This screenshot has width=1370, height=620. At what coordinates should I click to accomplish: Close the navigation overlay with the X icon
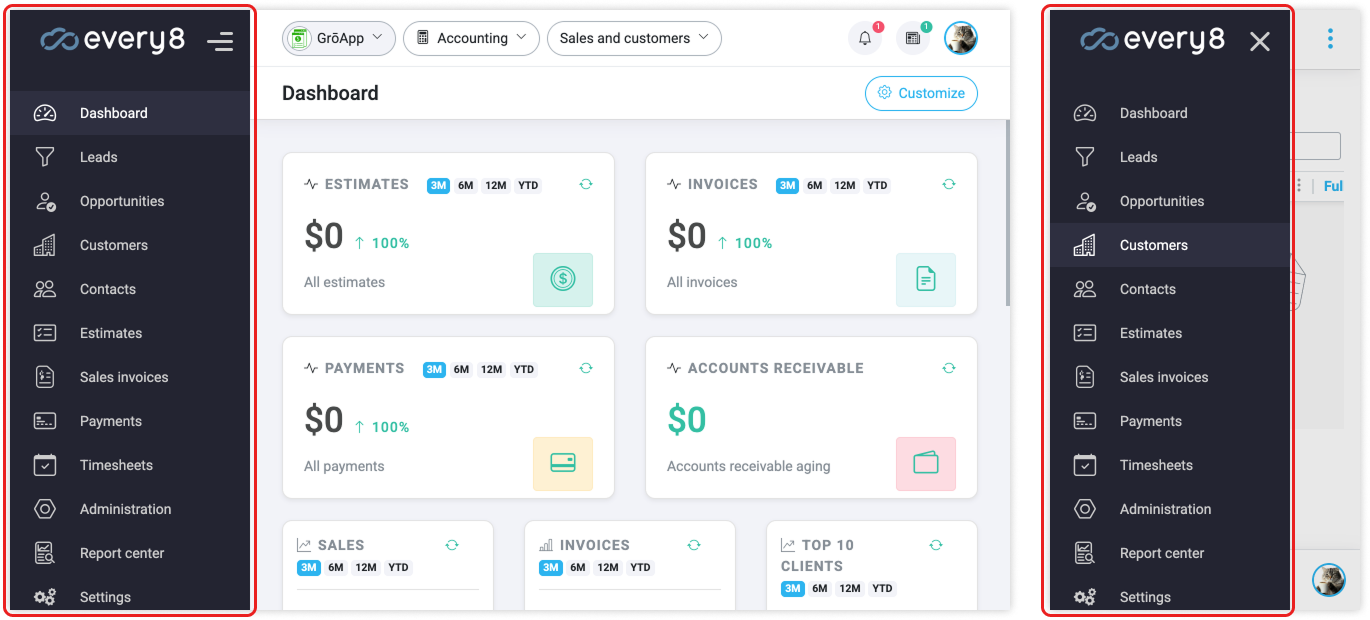[x=1260, y=41]
